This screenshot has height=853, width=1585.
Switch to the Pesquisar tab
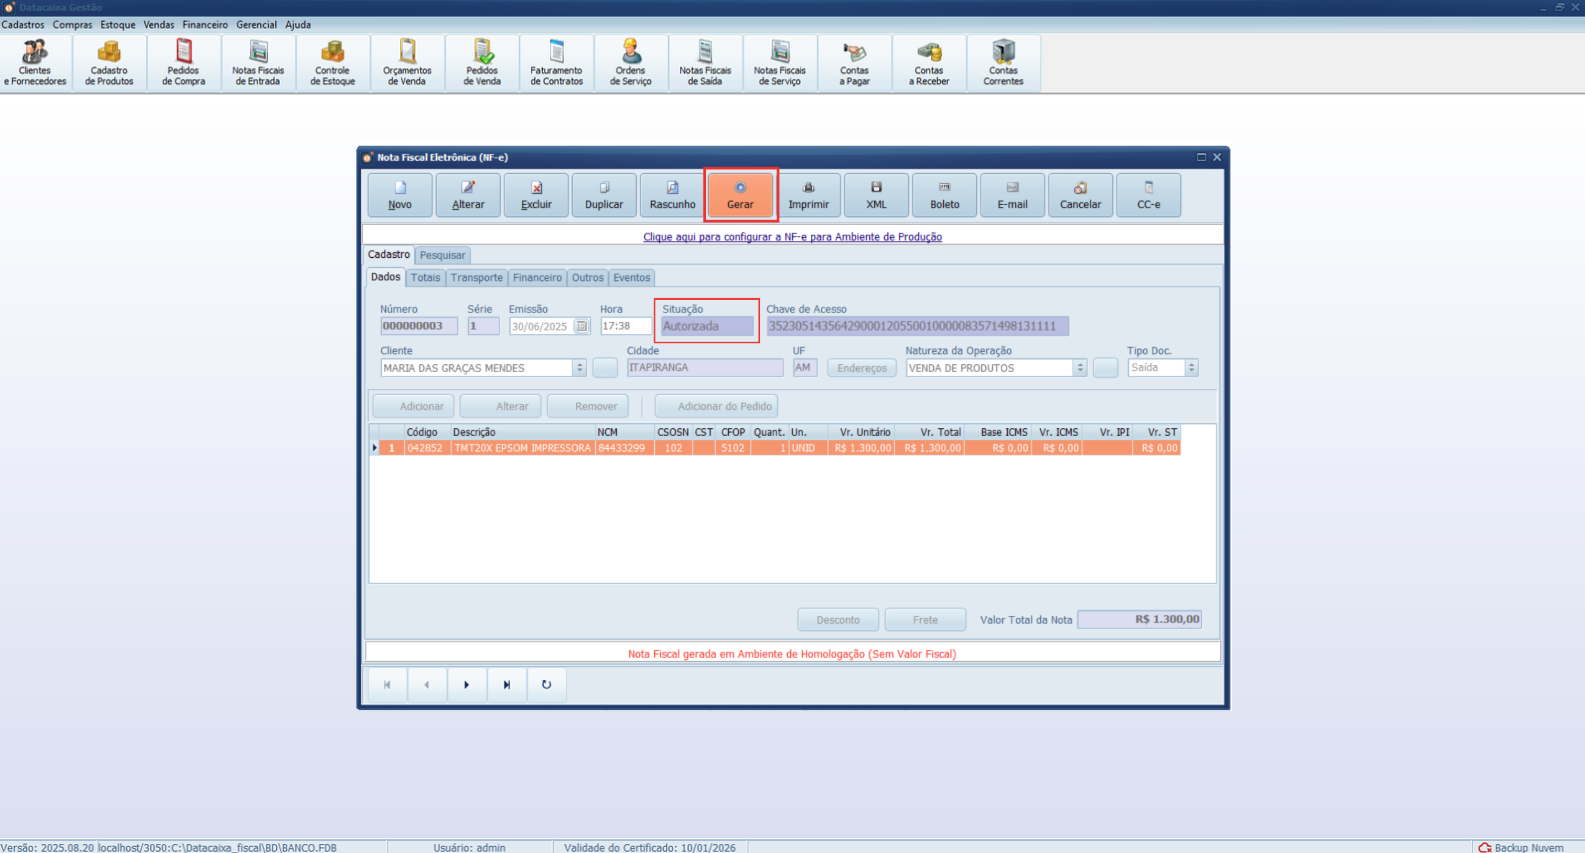pos(442,255)
